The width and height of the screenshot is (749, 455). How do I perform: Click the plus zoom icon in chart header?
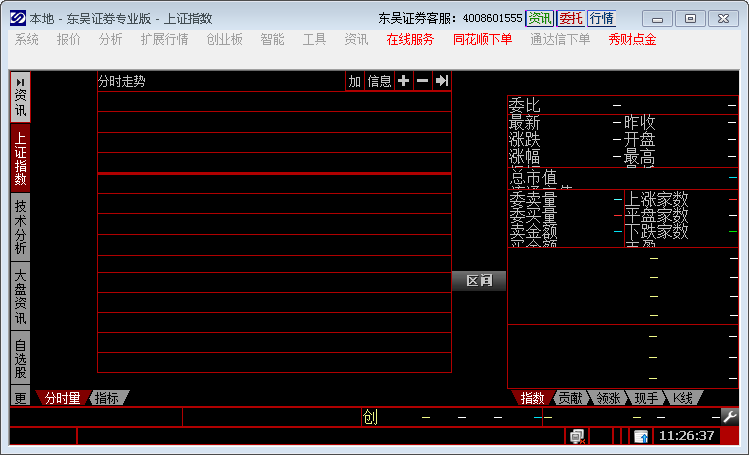tap(403, 81)
